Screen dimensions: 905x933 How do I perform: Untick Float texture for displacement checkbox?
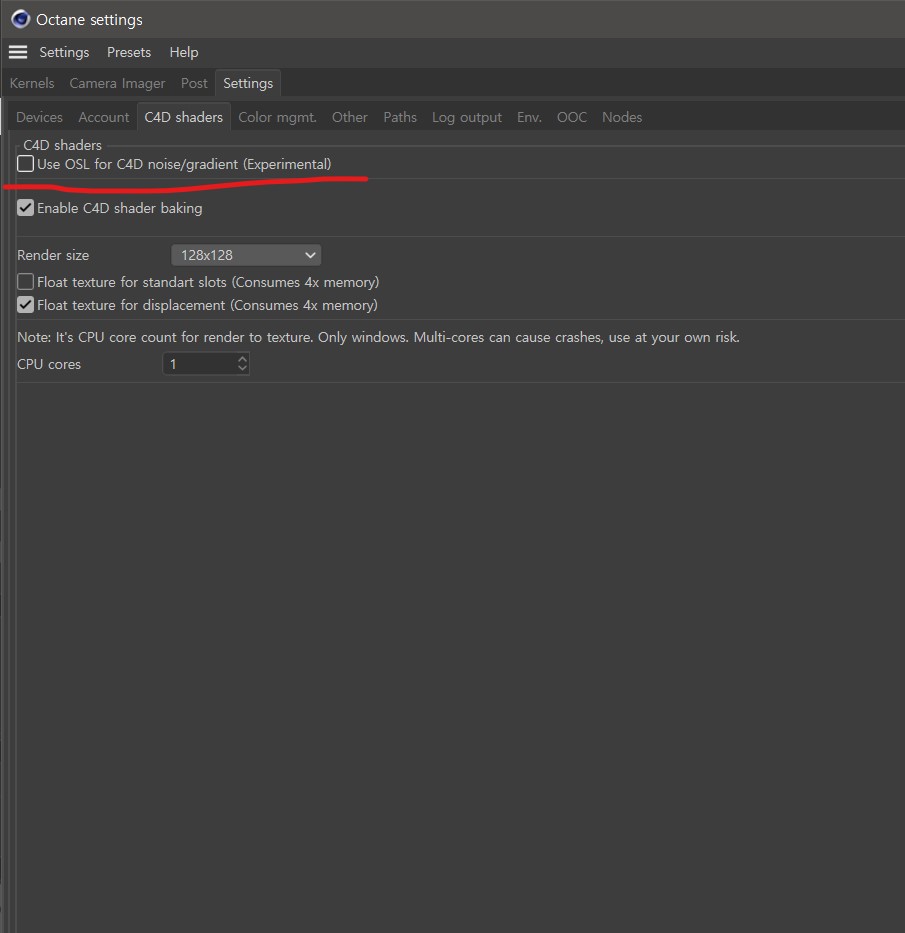(26, 305)
